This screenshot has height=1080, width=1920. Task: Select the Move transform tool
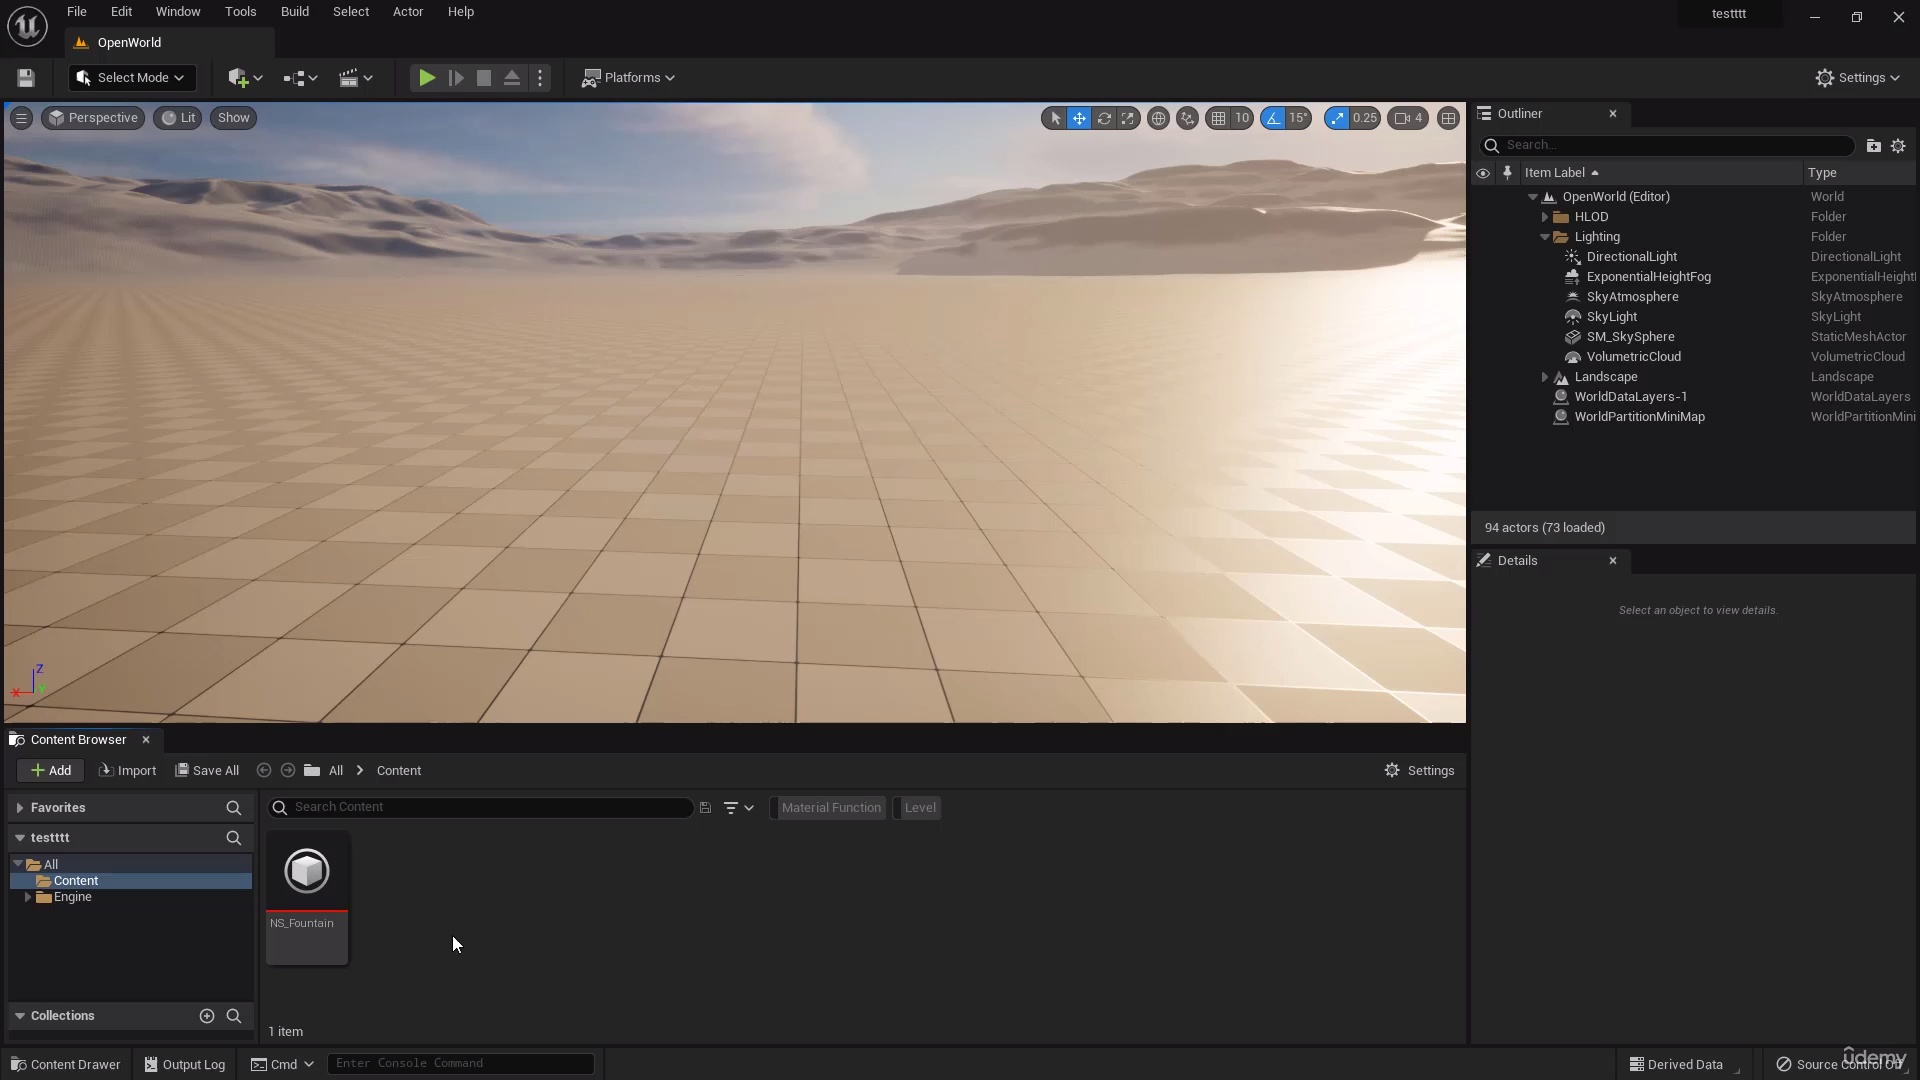click(1079, 118)
